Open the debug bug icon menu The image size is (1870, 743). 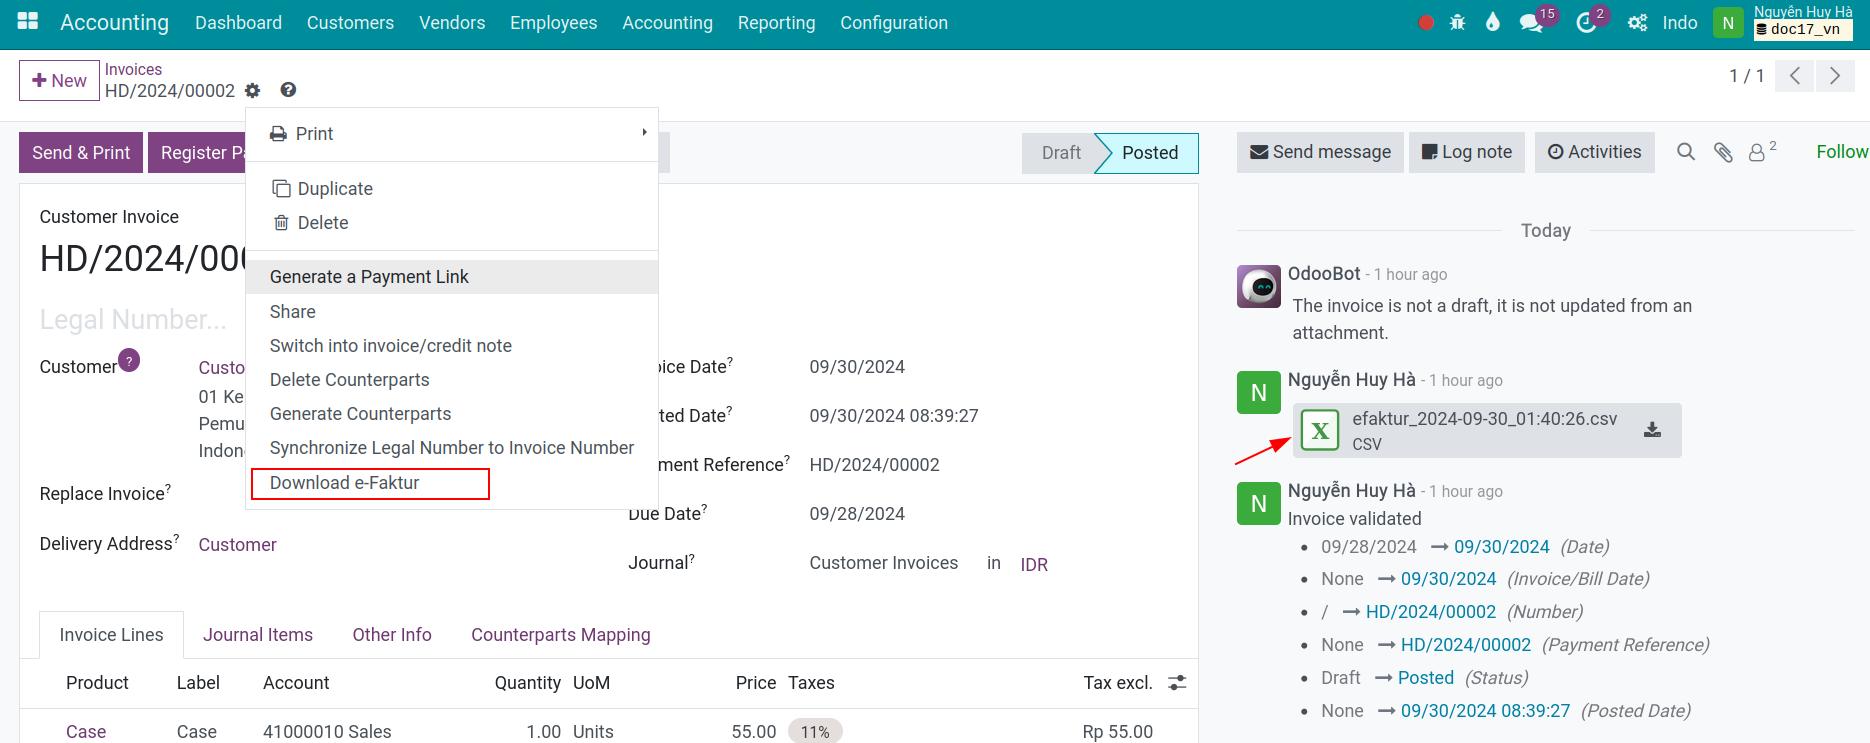point(1458,22)
